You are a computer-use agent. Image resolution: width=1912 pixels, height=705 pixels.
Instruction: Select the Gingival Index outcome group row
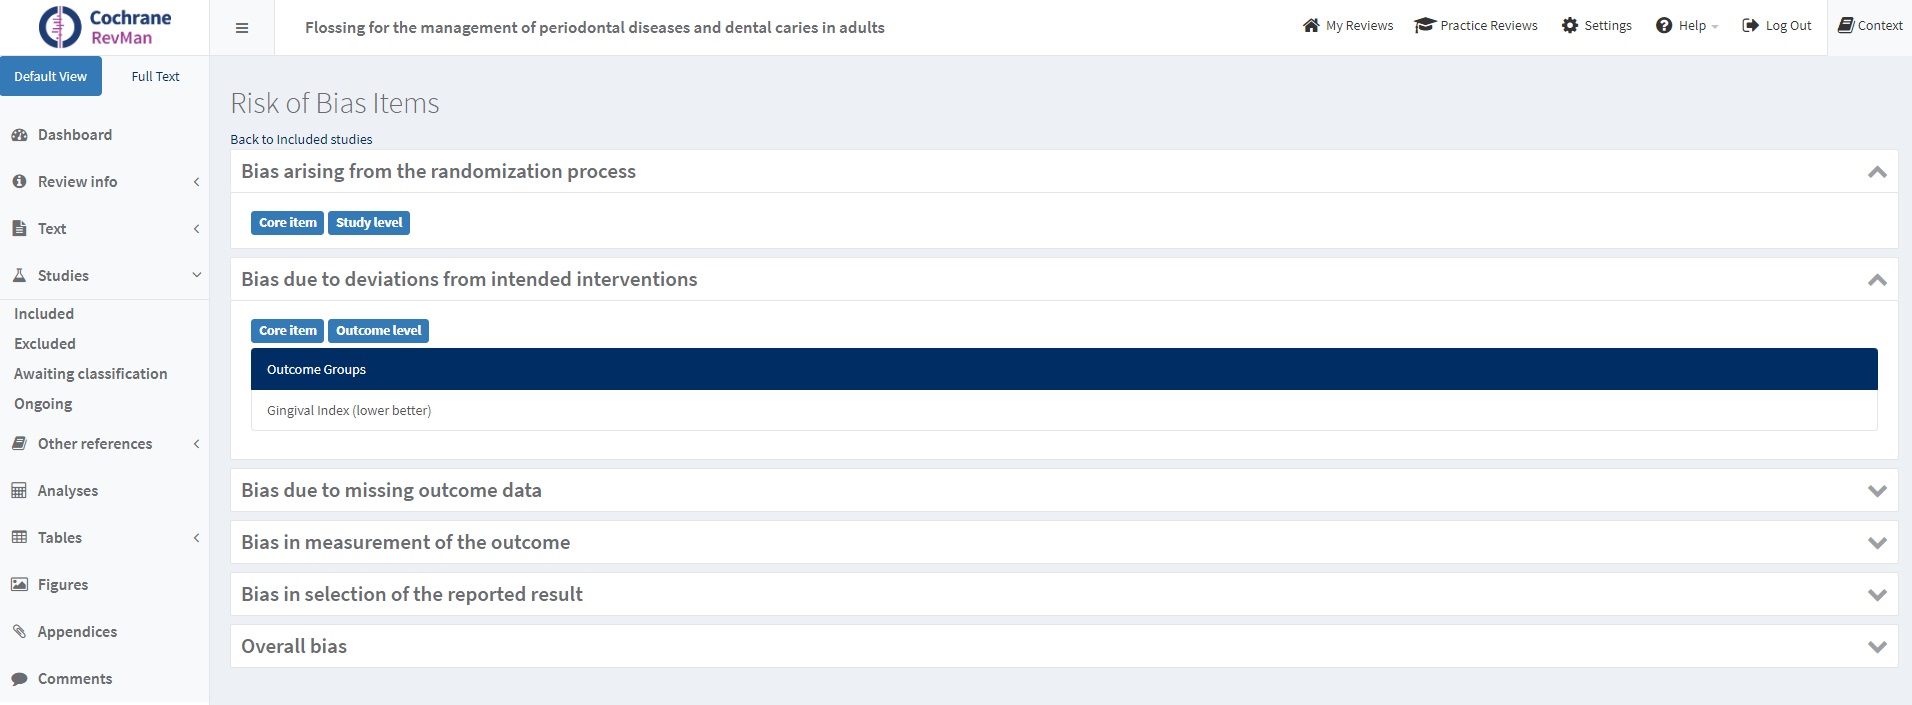click(x=349, y=411)
